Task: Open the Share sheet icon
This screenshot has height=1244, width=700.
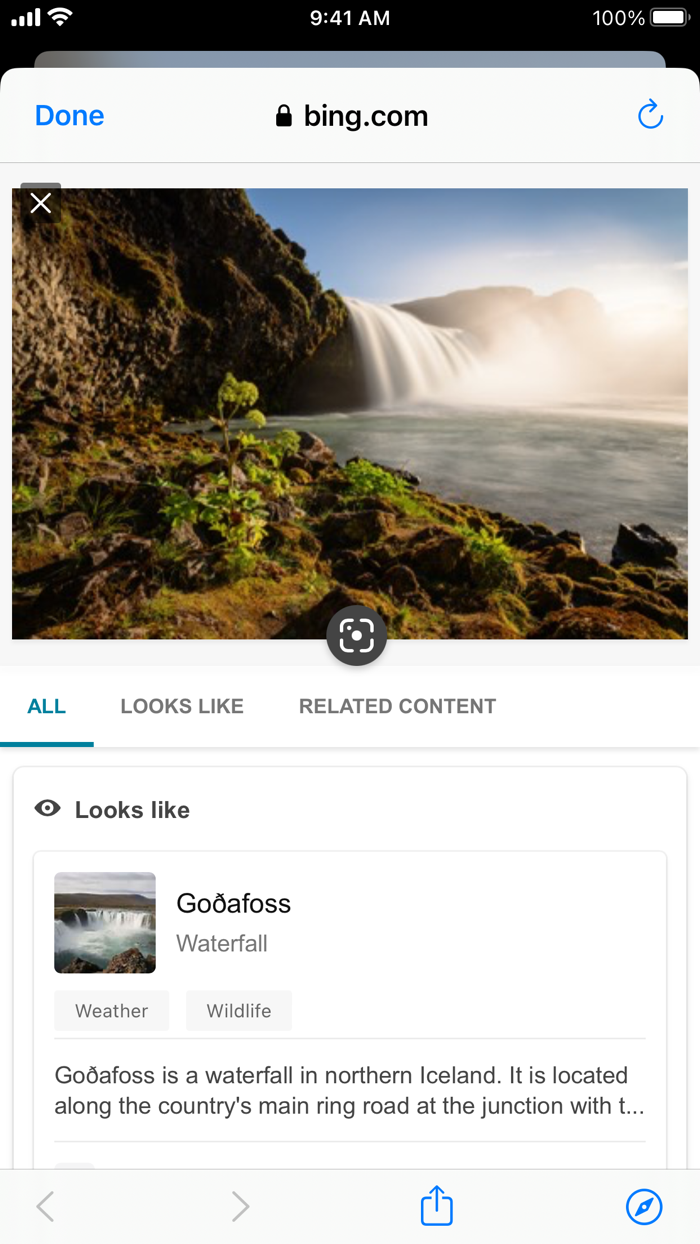Action: coord(436,1206)
